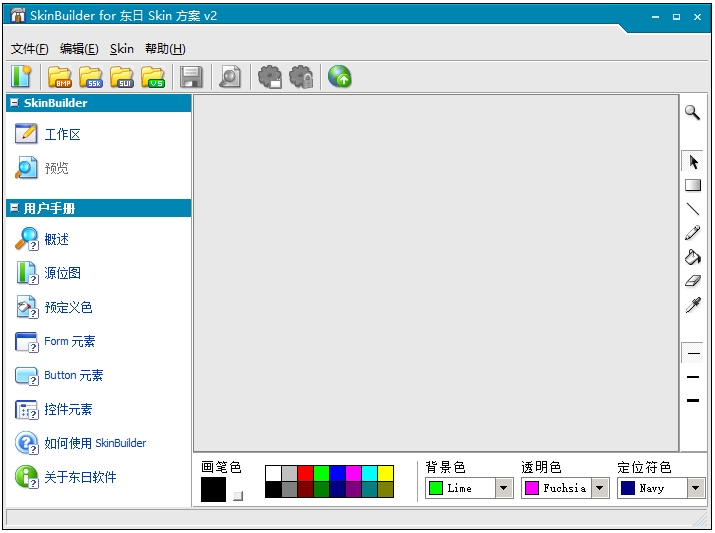Pick the light gray palette swatch
The image size is (715, 533).
pyautogui.click(x=289, y=473)
